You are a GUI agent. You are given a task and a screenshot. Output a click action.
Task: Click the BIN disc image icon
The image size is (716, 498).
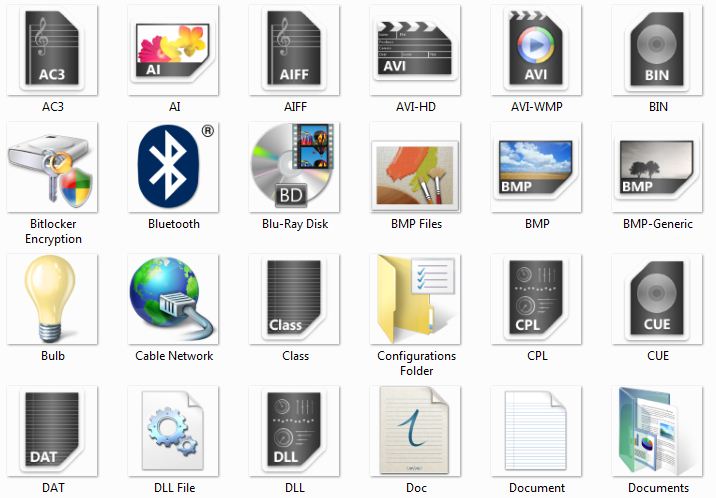(657, 50)
